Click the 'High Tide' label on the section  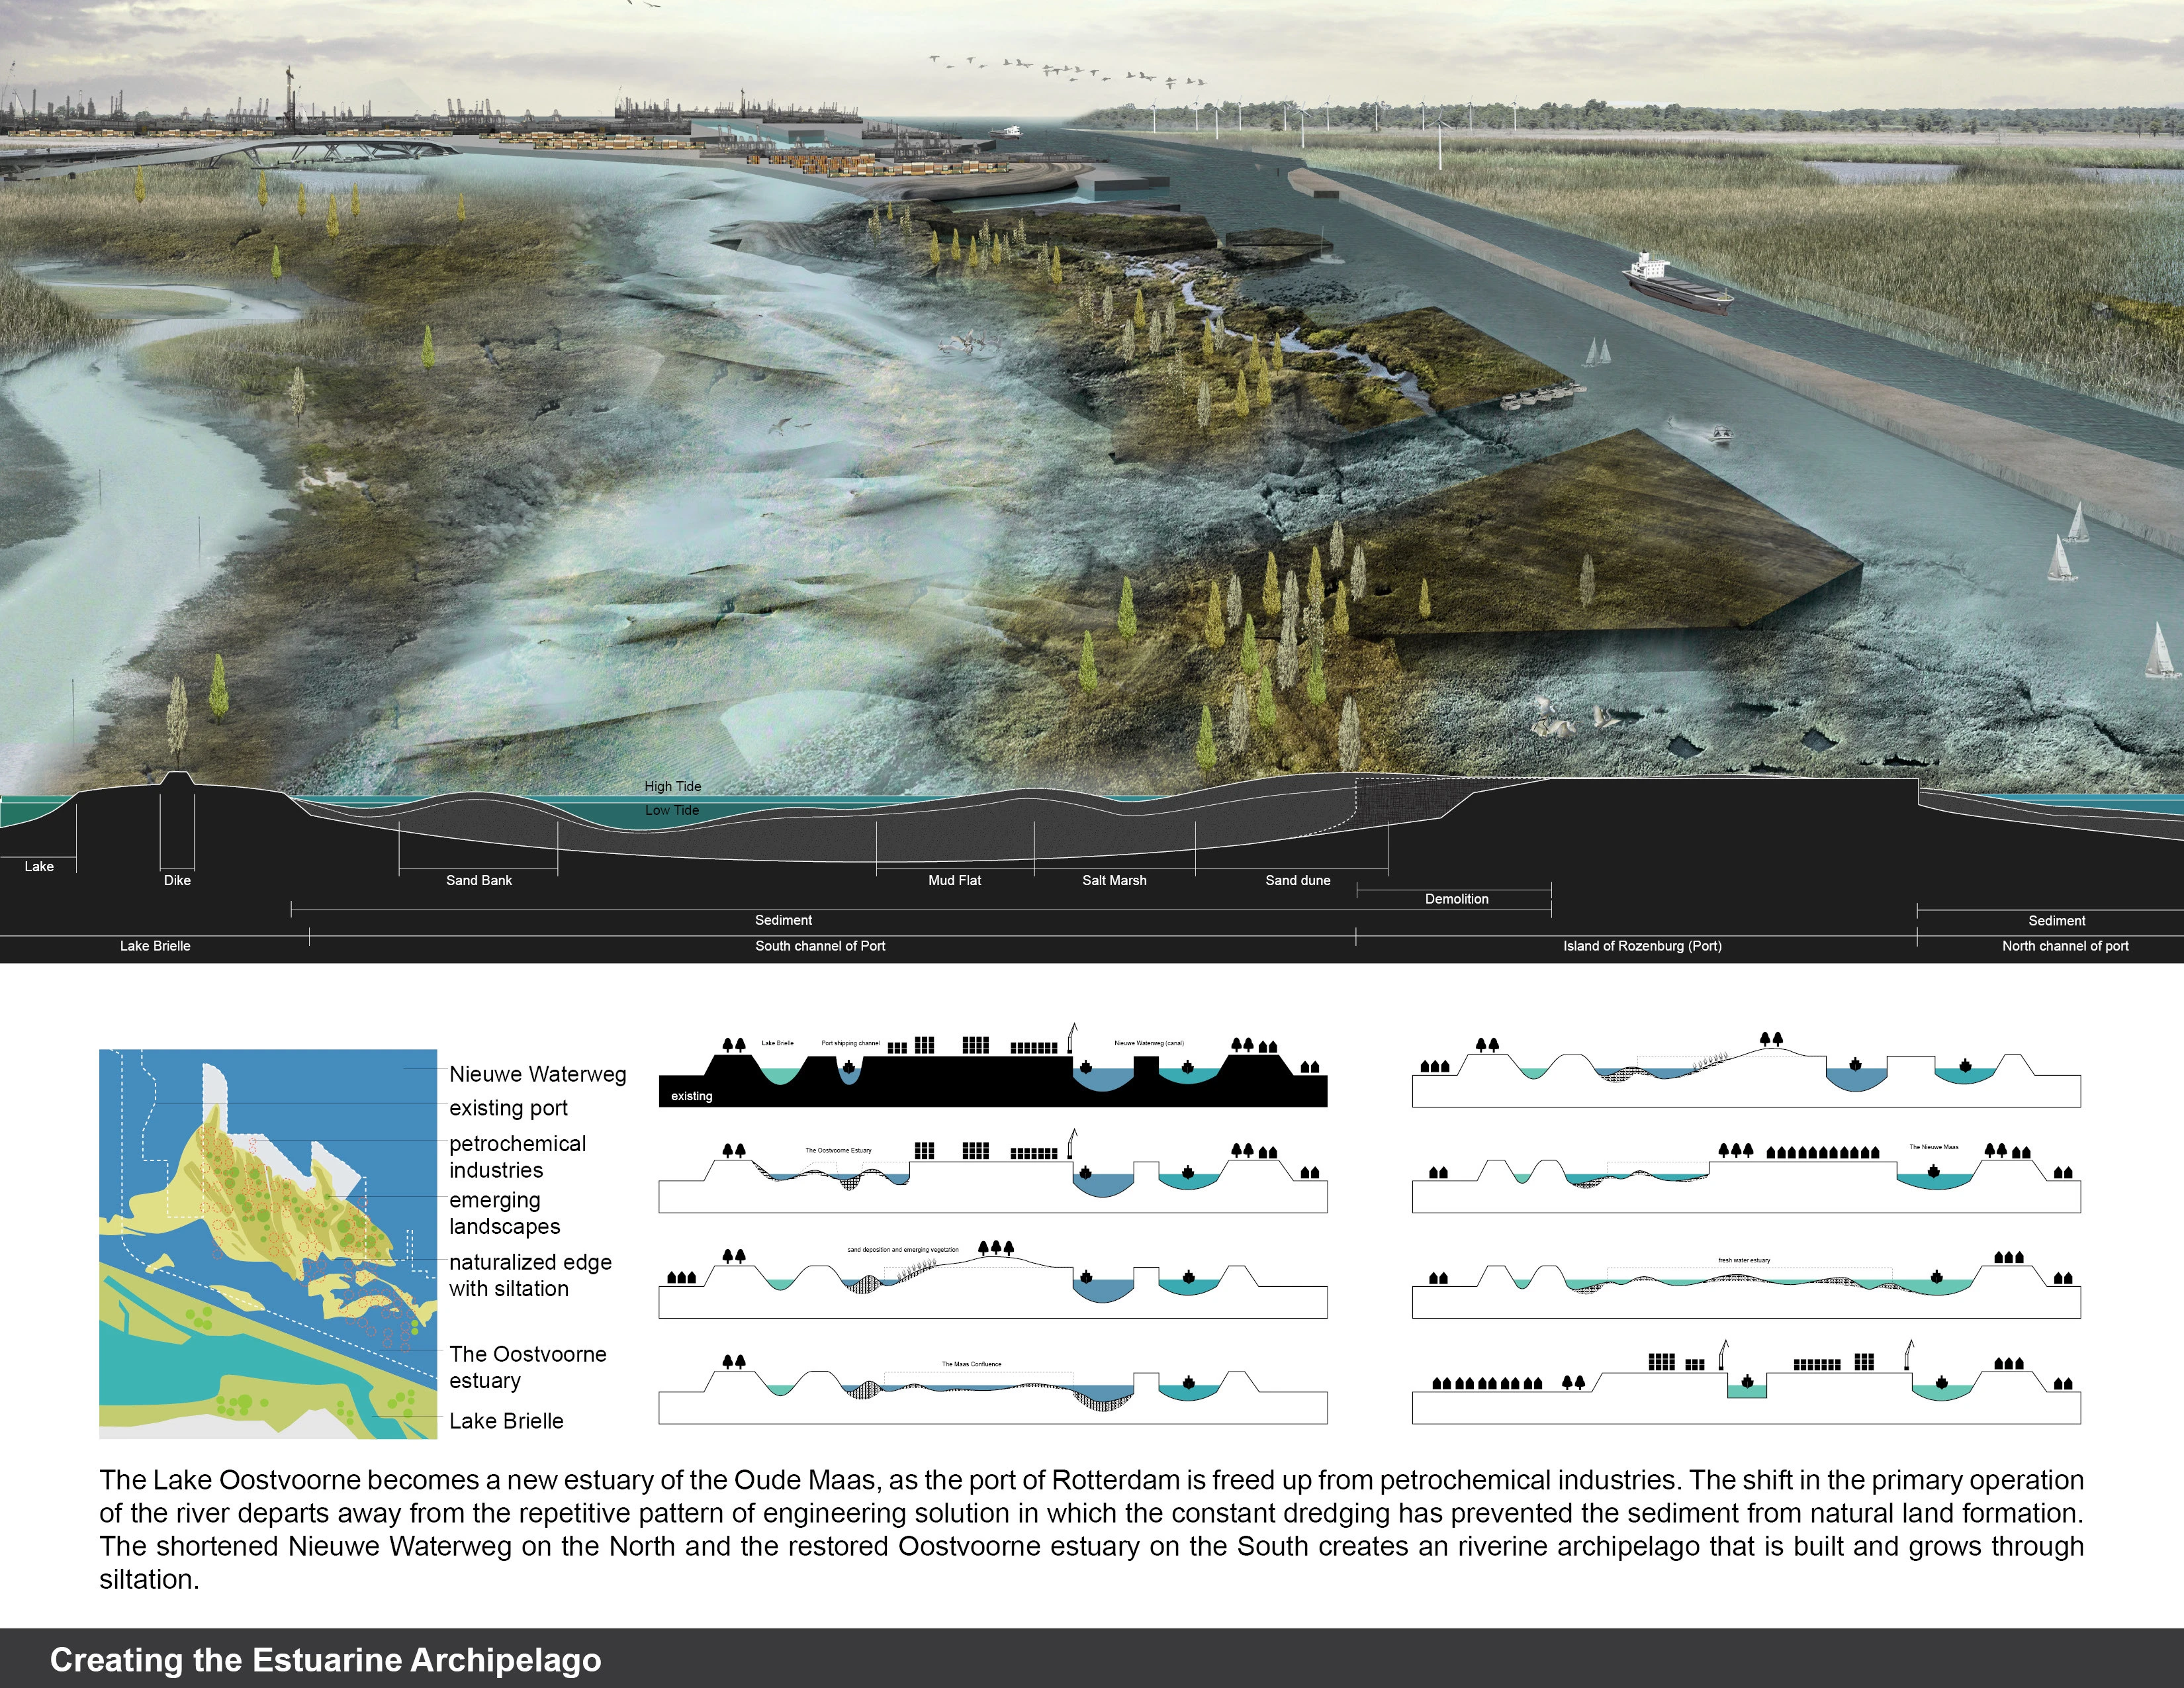(x=673, y=786)
